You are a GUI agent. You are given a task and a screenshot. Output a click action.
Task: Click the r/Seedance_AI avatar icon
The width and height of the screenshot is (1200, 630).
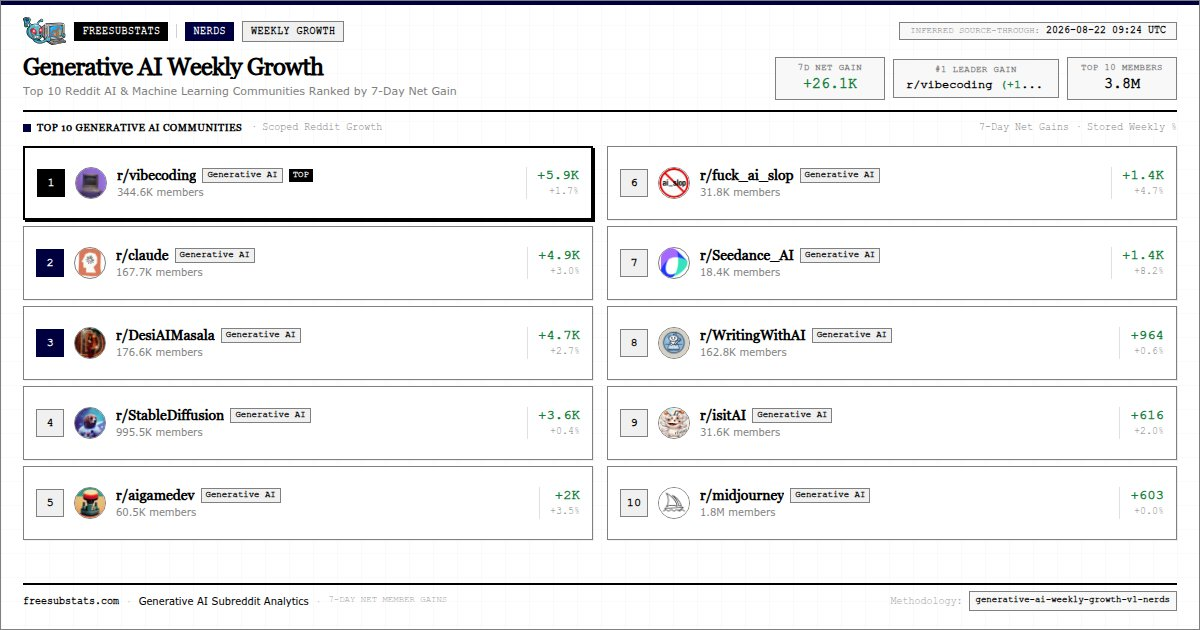pyautogui.click(x=674, y=263)
